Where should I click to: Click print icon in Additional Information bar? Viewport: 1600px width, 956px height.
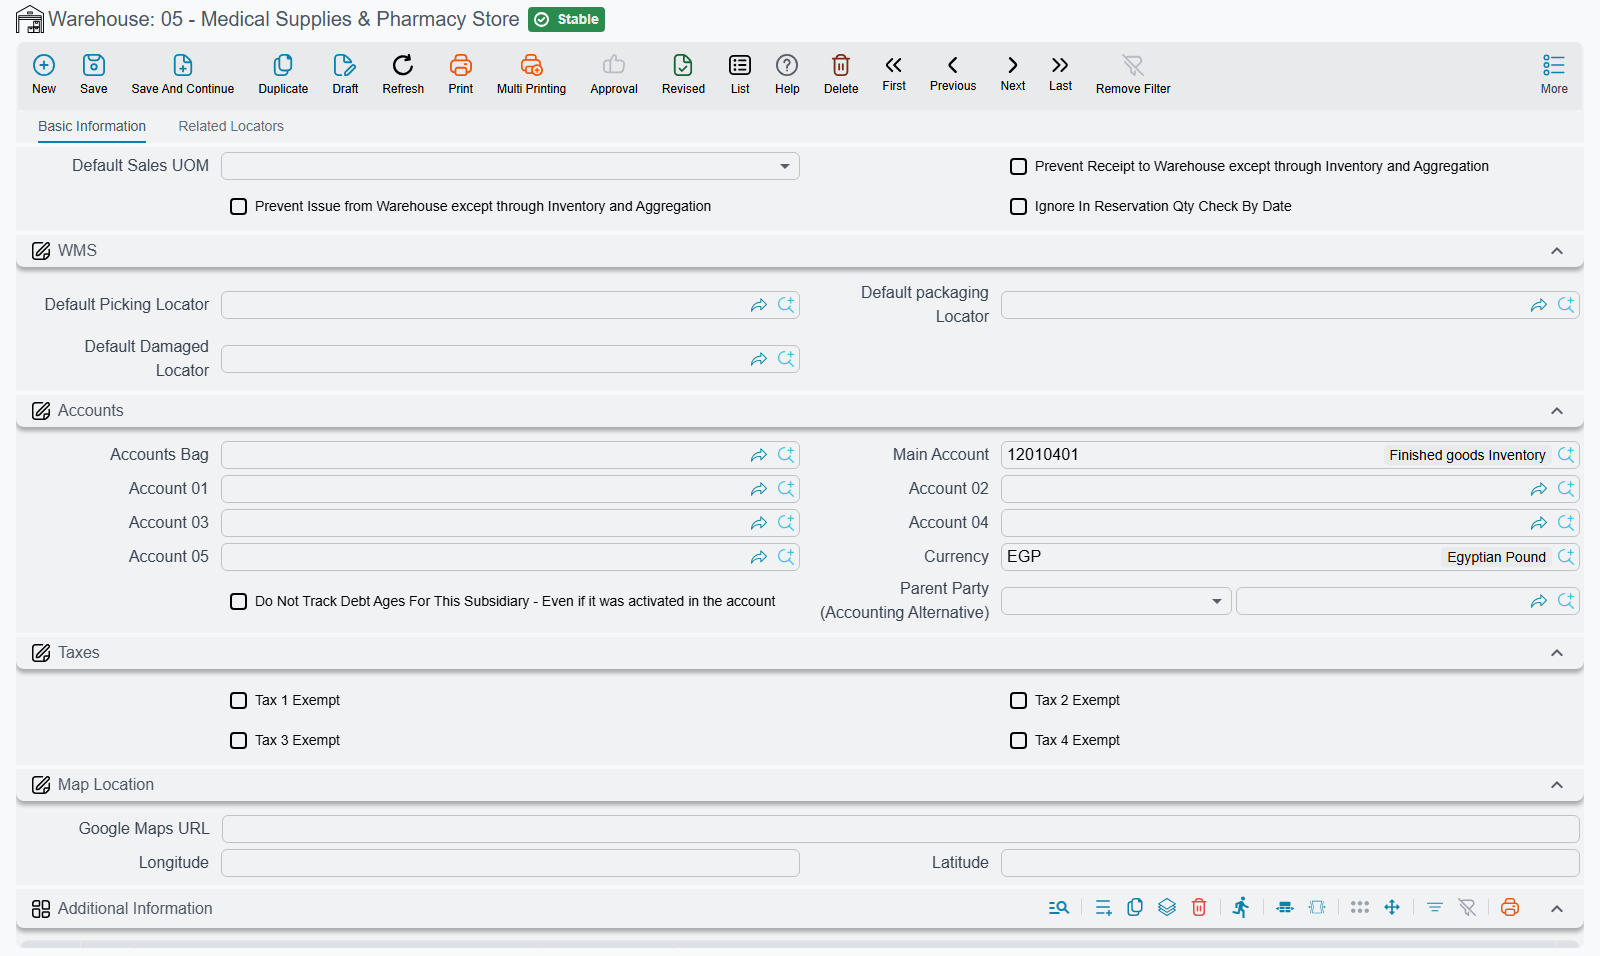tap(1510, 908)
